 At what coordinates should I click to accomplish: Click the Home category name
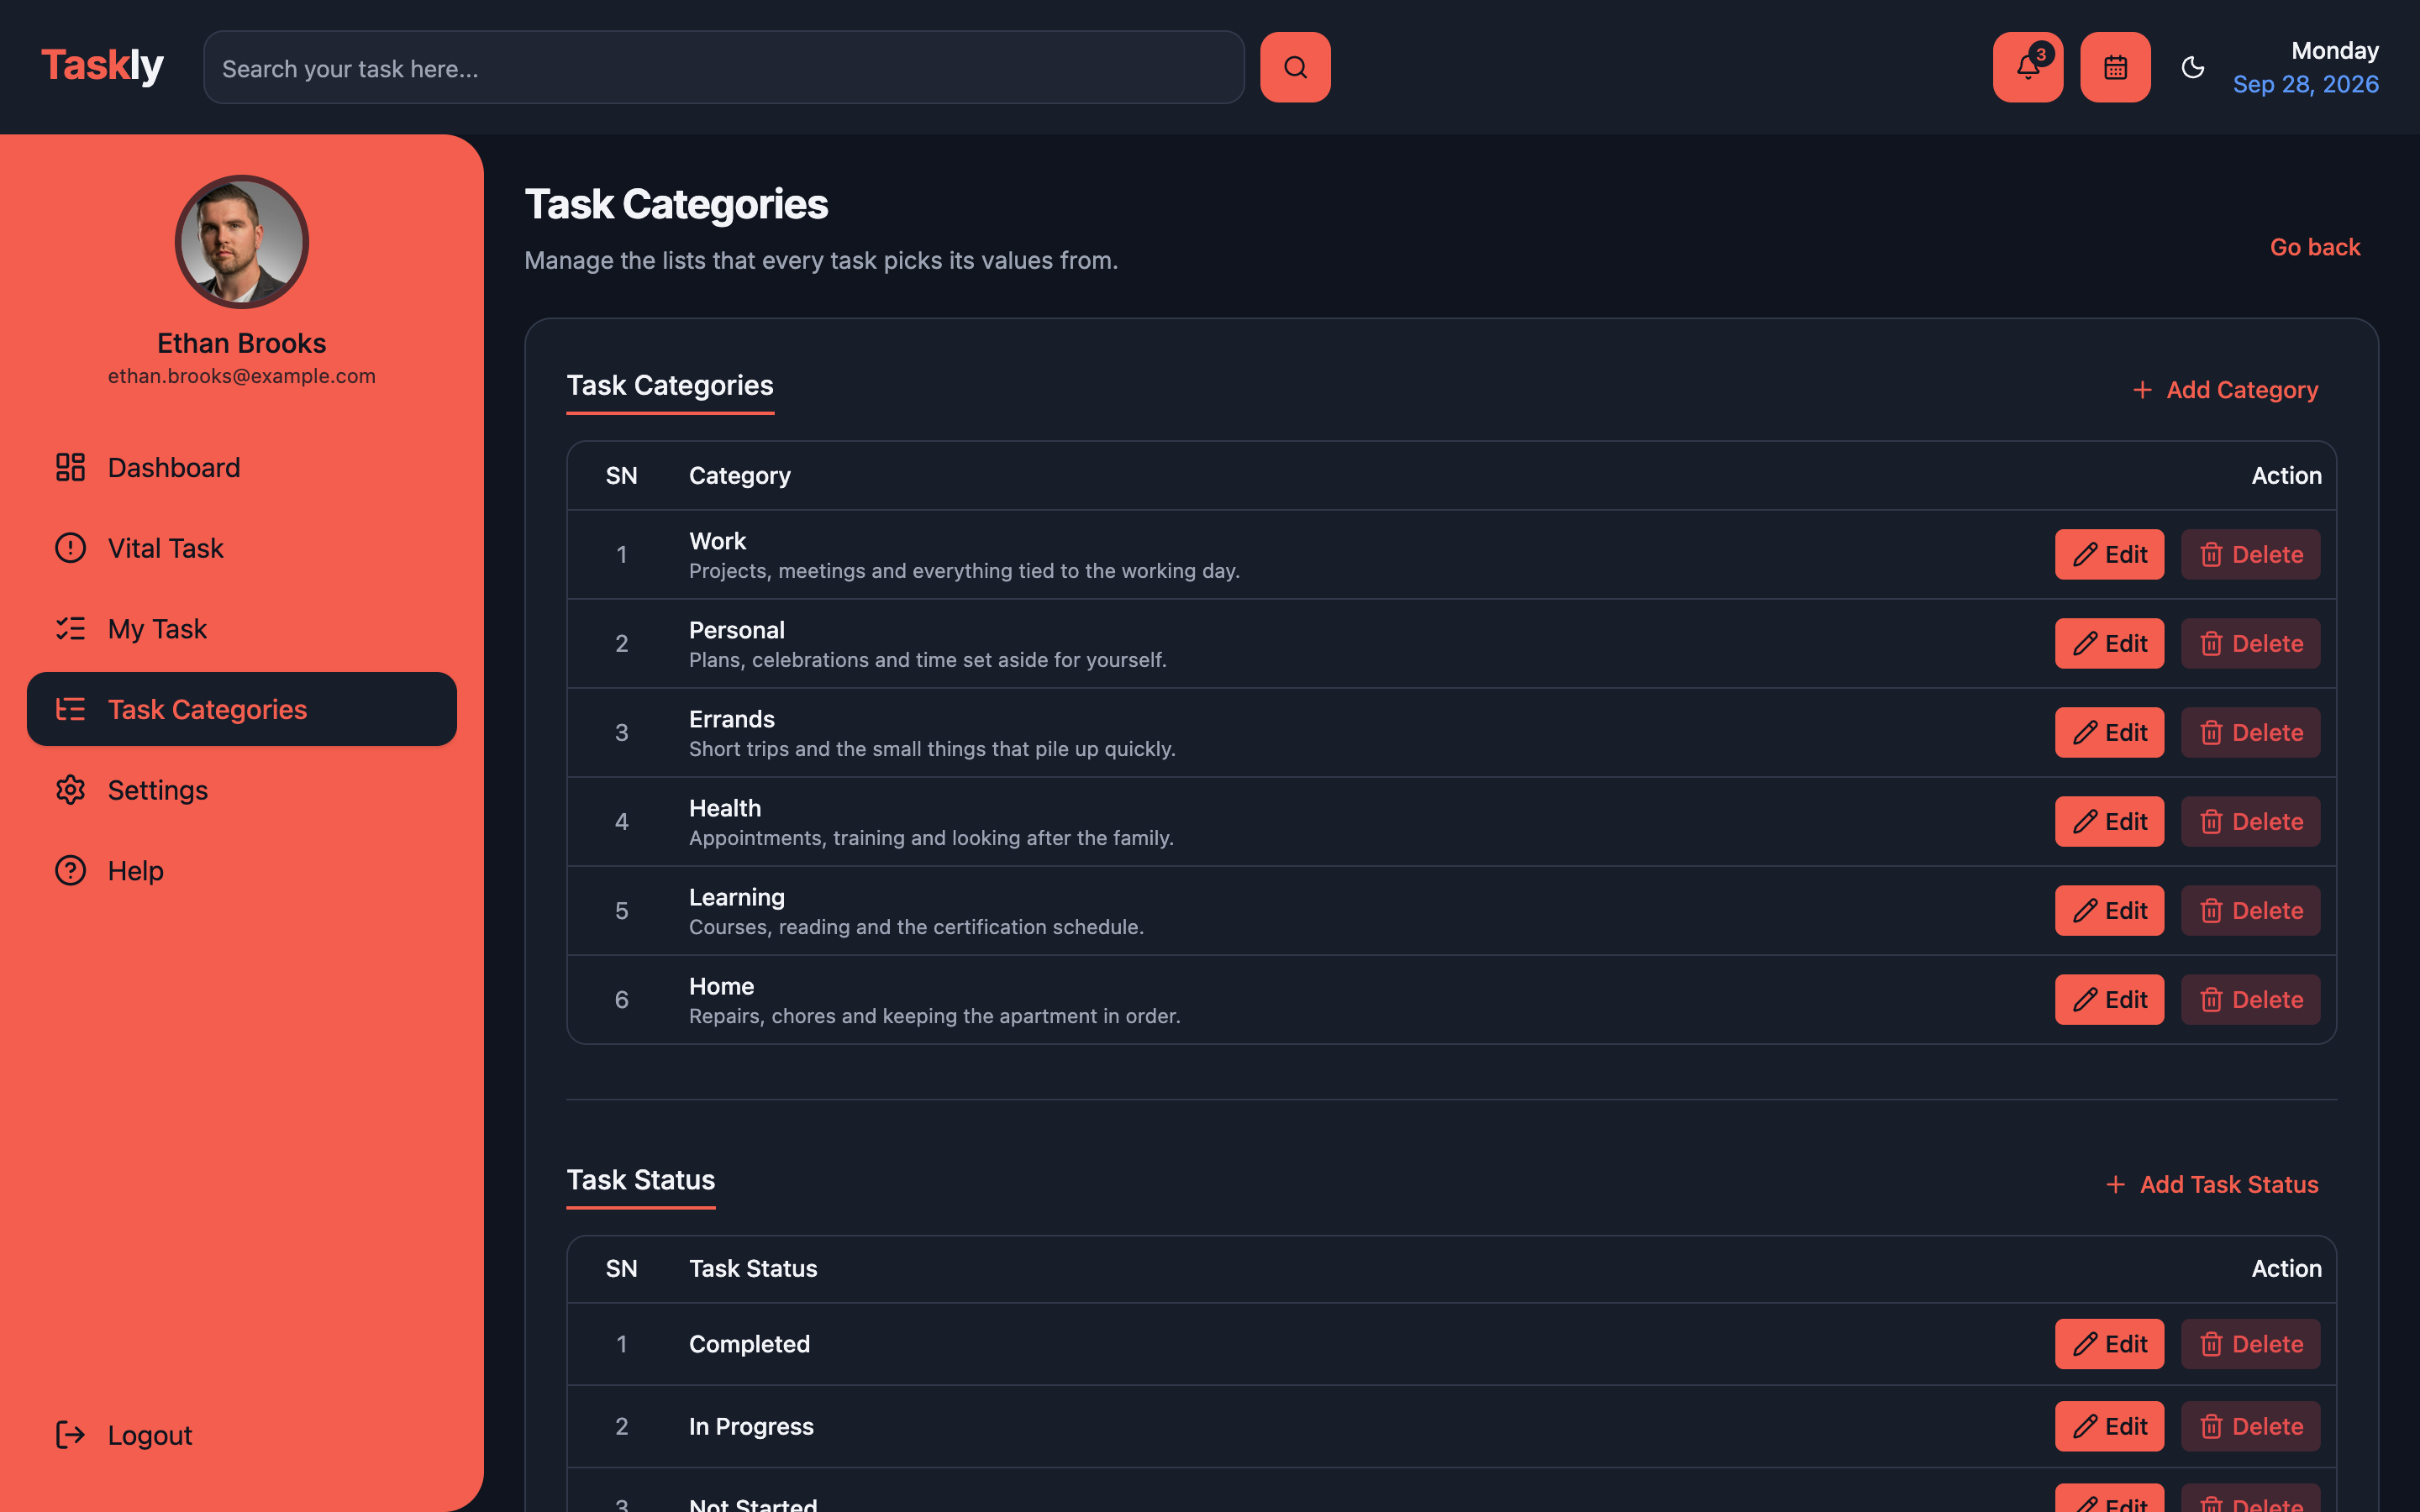(x=721, y=986)
